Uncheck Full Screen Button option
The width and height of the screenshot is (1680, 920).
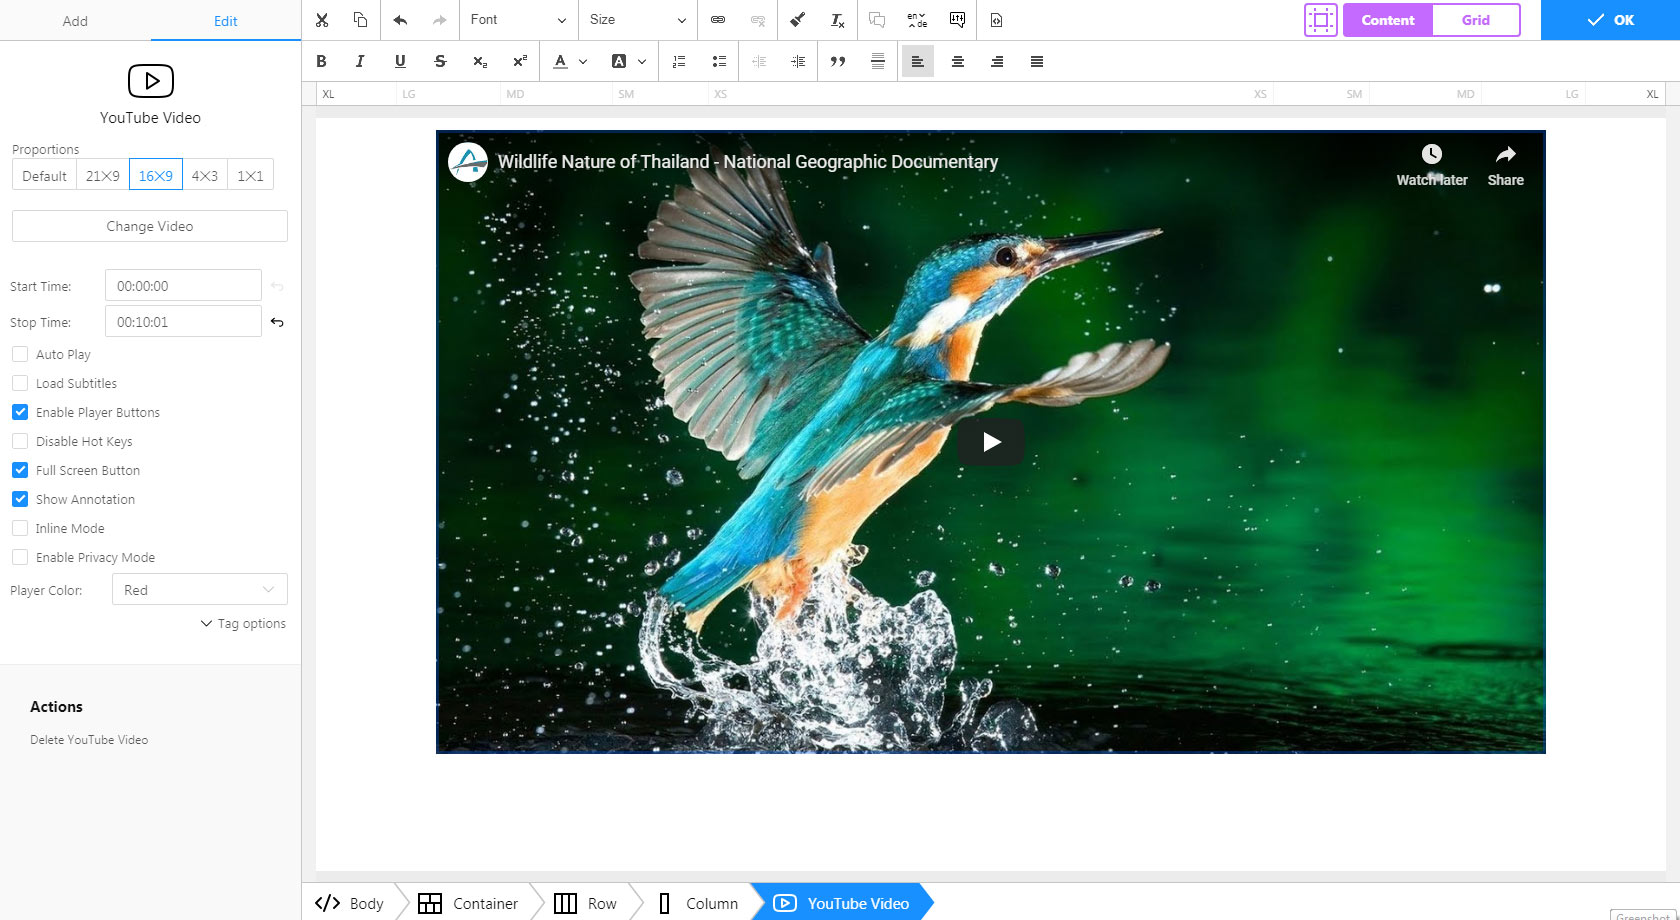(20, 470)
